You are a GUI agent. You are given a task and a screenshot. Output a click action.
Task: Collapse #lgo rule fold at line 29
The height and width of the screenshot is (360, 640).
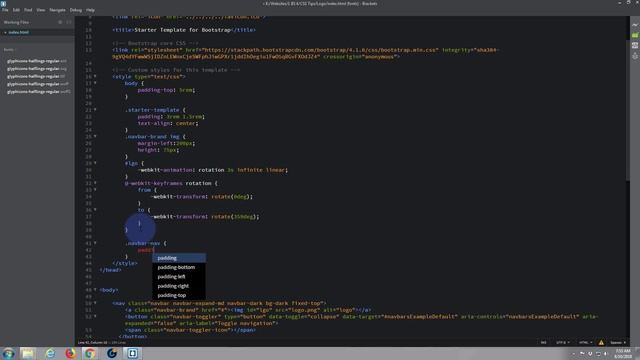(96, 163)
